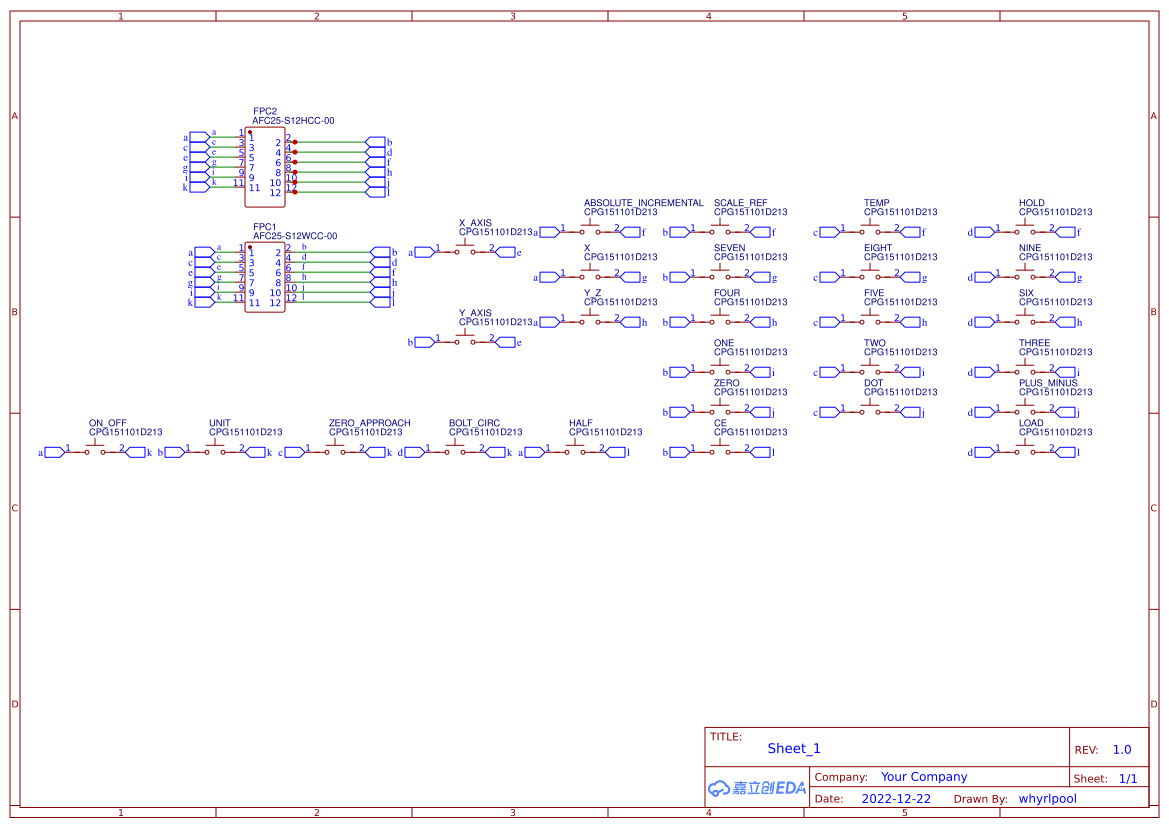Click the whyrlpool Drawn By name
Image resolution: width=1169 pixels, height=828 pixels.
coord(1048,798)
